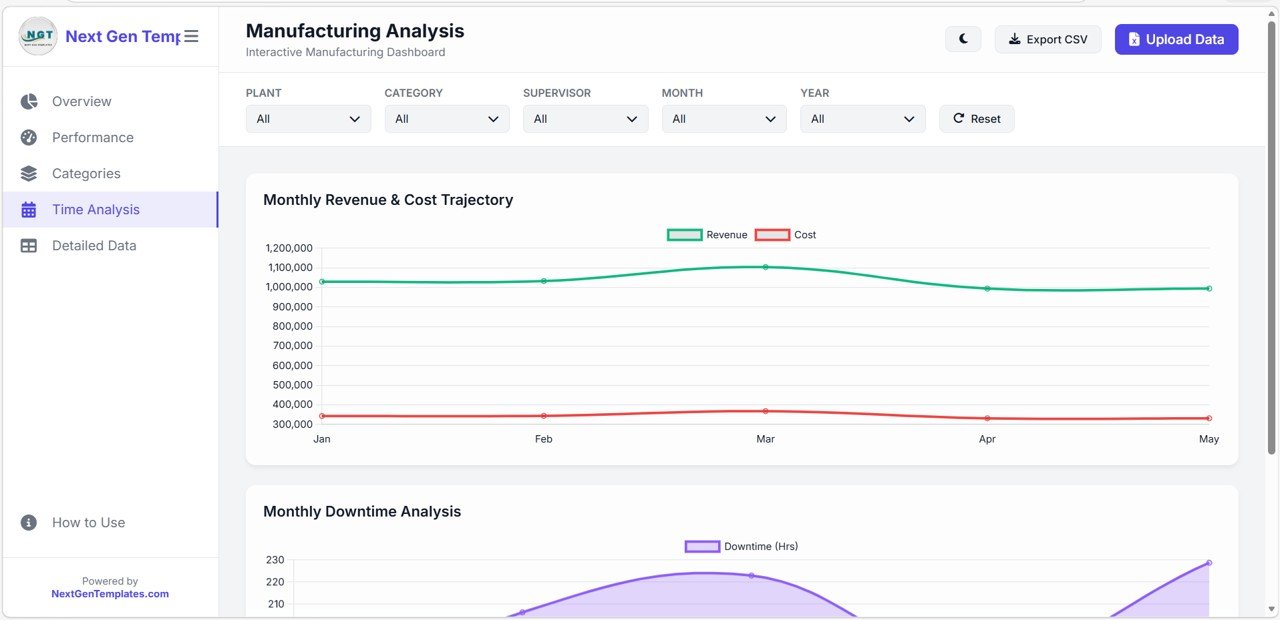
Task: Click the Mar data point on the Revenue line
Action: (765, 267)
